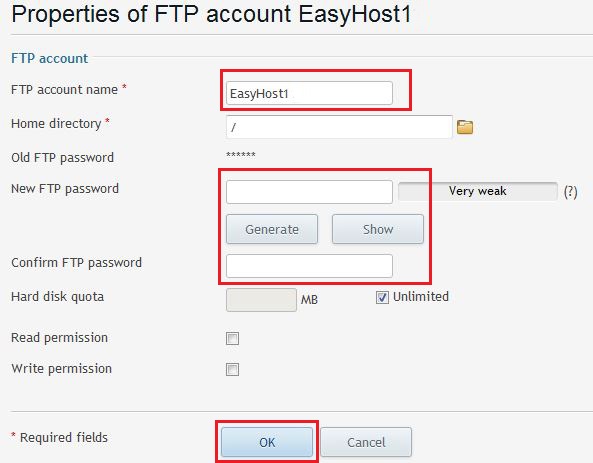The width and height of the screenshot is (593, 463).
Task: Click the Old FTP password asterisks
Action: click(x=241, y=155)
